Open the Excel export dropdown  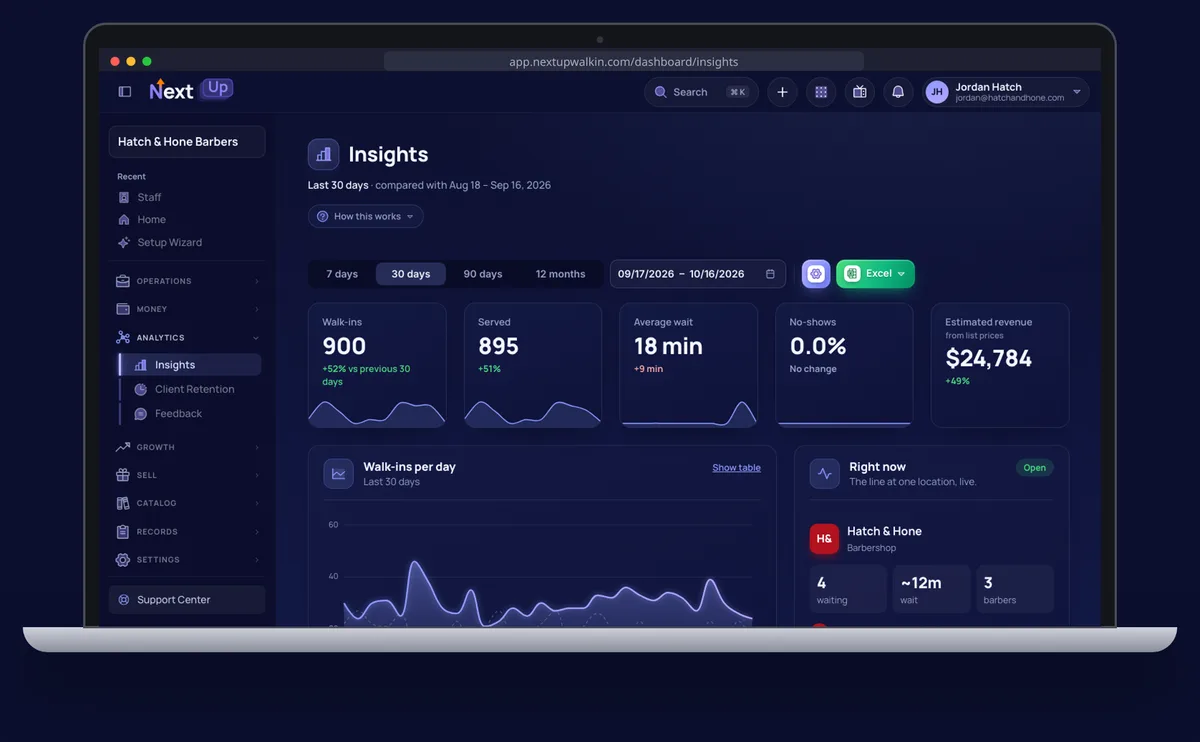tap(875, 274)
